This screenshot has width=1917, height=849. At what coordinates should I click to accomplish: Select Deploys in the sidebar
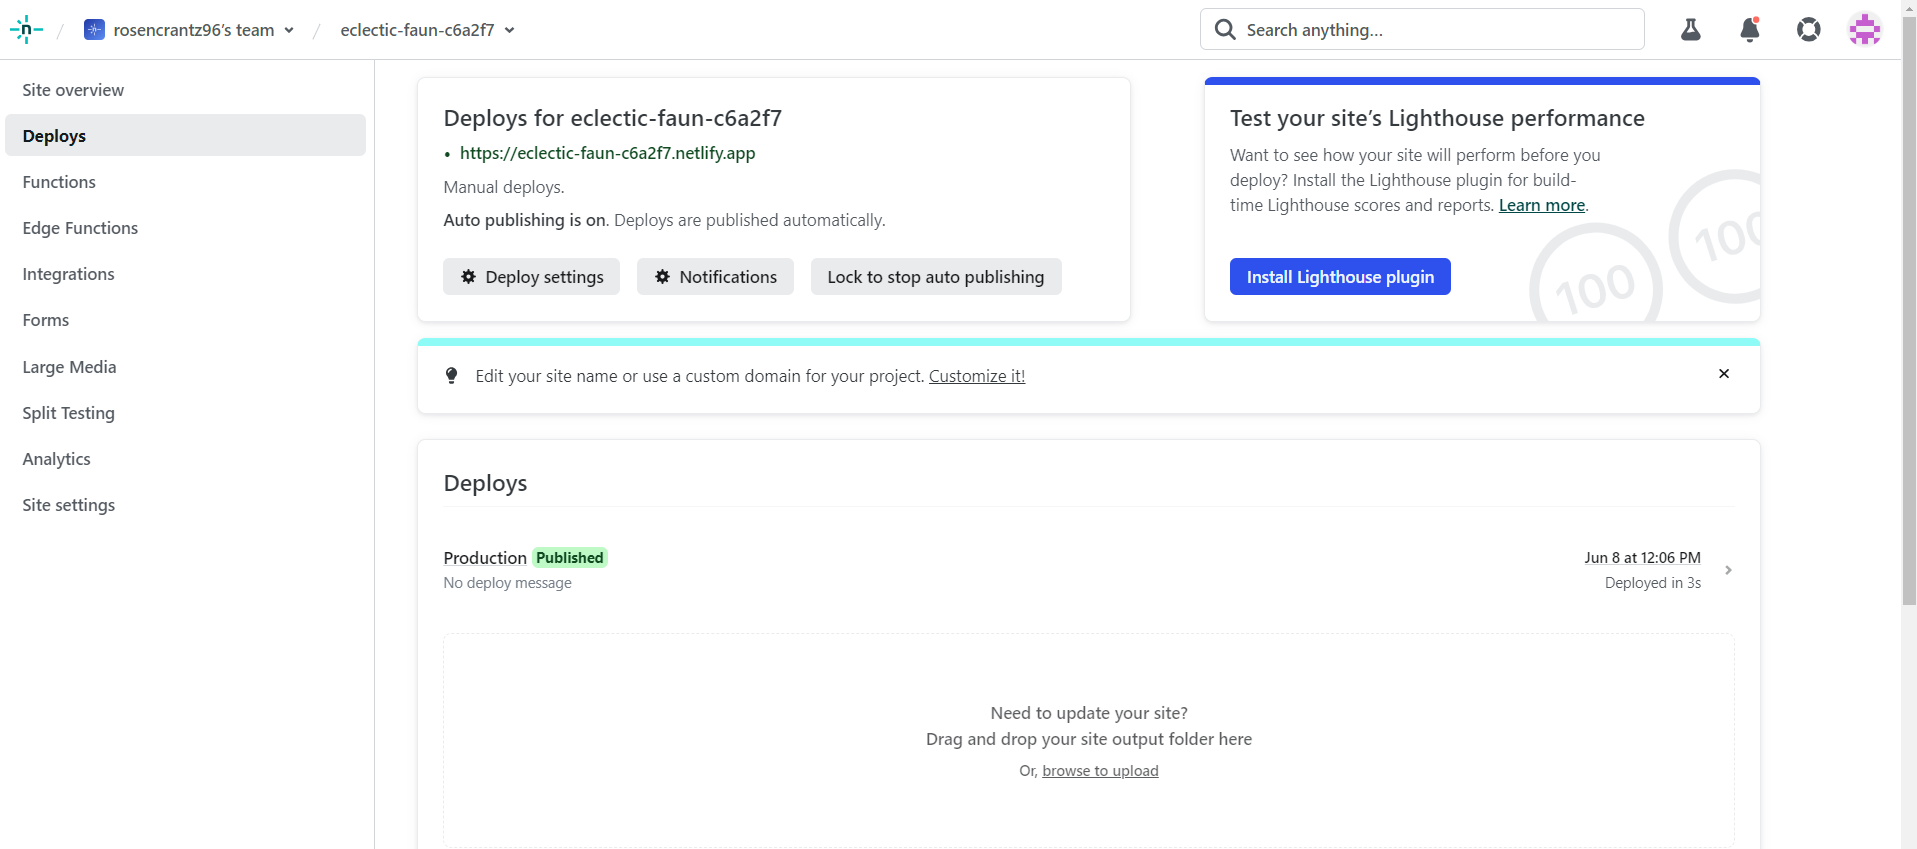coord(186,135)
